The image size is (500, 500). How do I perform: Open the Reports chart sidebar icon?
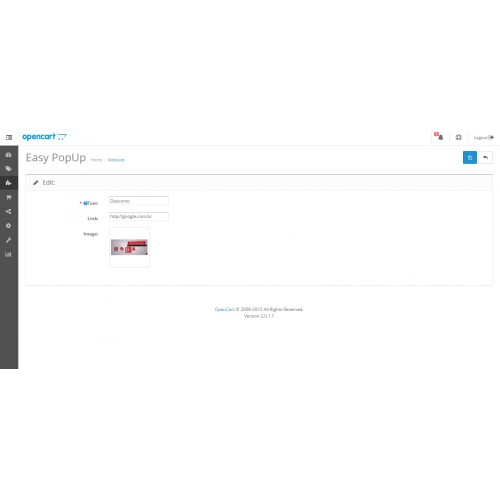[x=9, y=254]
